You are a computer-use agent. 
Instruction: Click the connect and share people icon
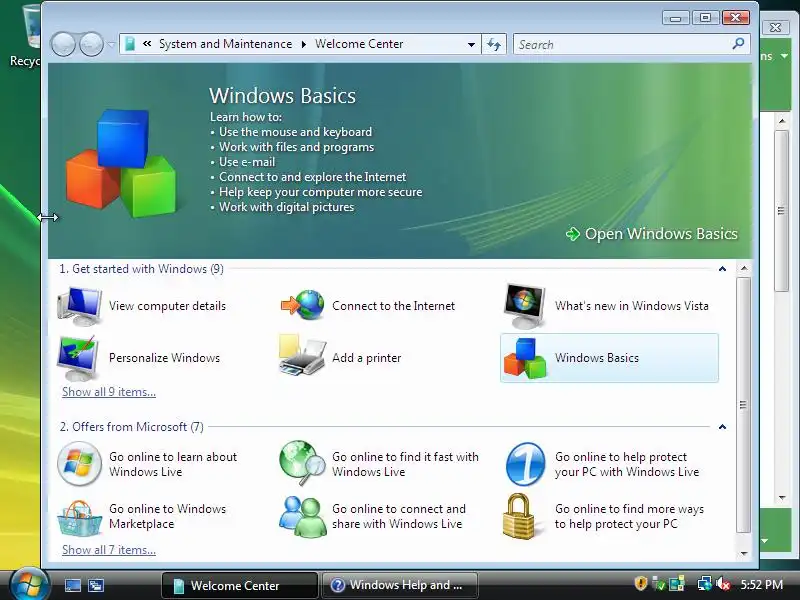coord(303,516)
